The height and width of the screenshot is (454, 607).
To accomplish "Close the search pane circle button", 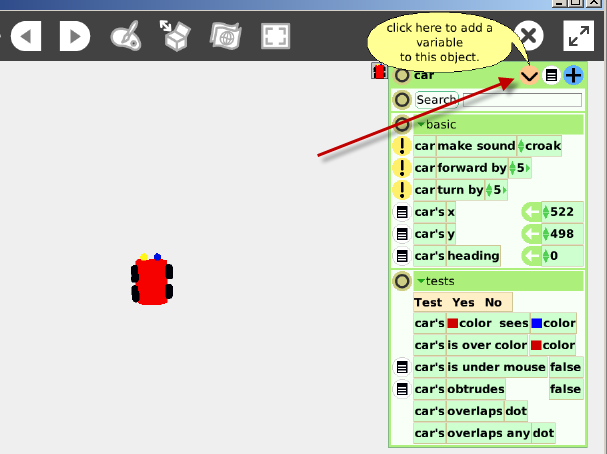I will [x=402, y=100].
